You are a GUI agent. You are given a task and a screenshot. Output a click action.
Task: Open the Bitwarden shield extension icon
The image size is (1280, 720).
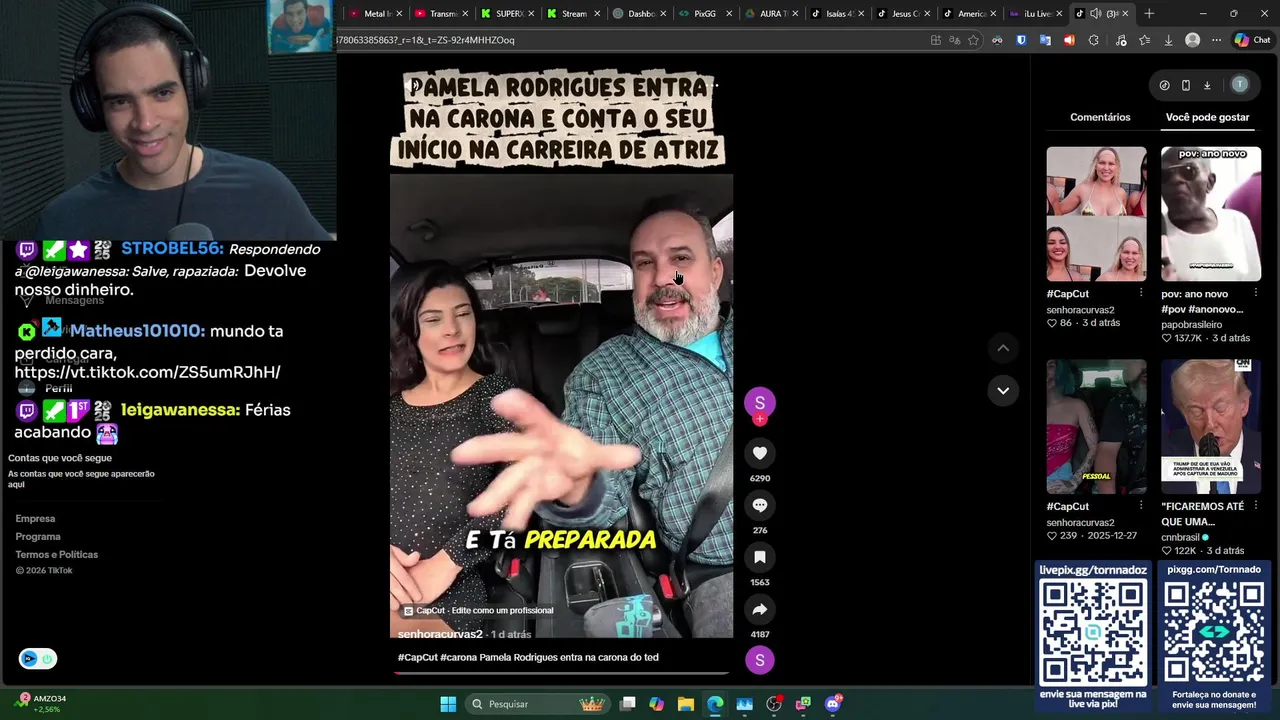coord(1021,40)
